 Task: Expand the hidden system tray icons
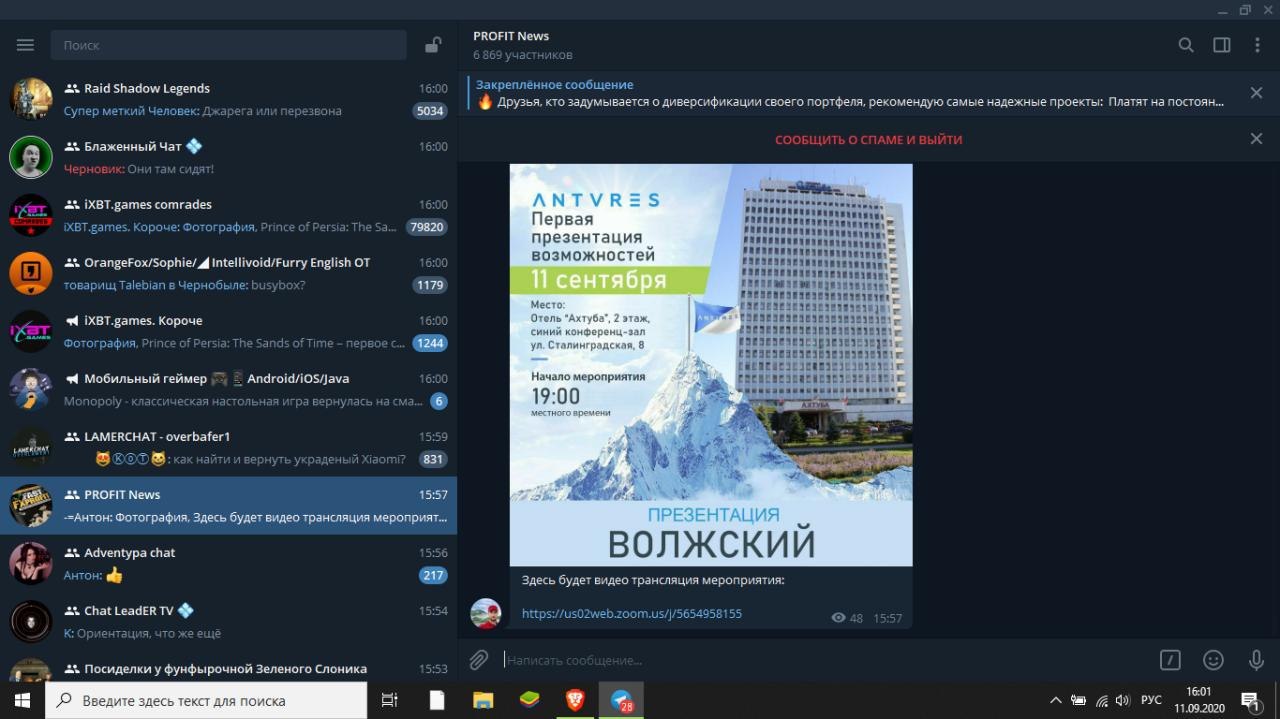coord(1055,700)
